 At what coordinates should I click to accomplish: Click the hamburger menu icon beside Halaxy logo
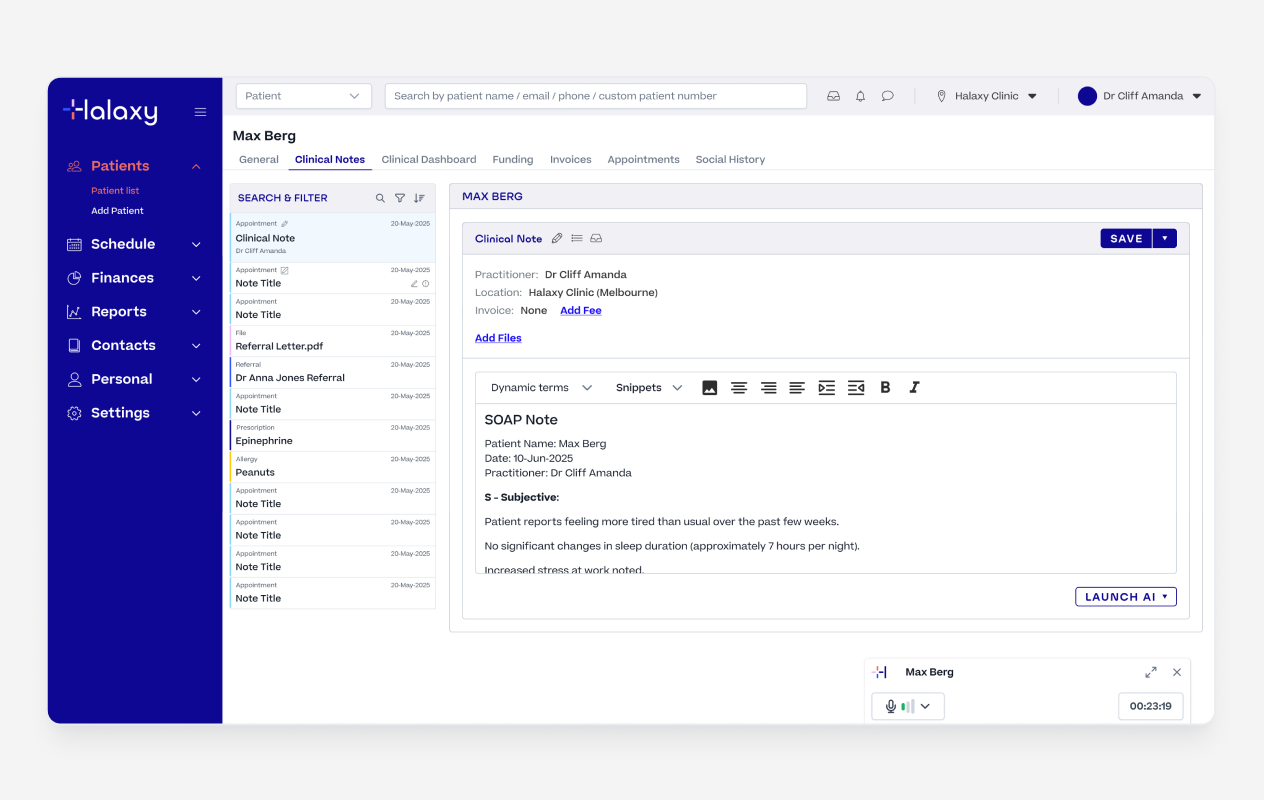pos(200,112)
